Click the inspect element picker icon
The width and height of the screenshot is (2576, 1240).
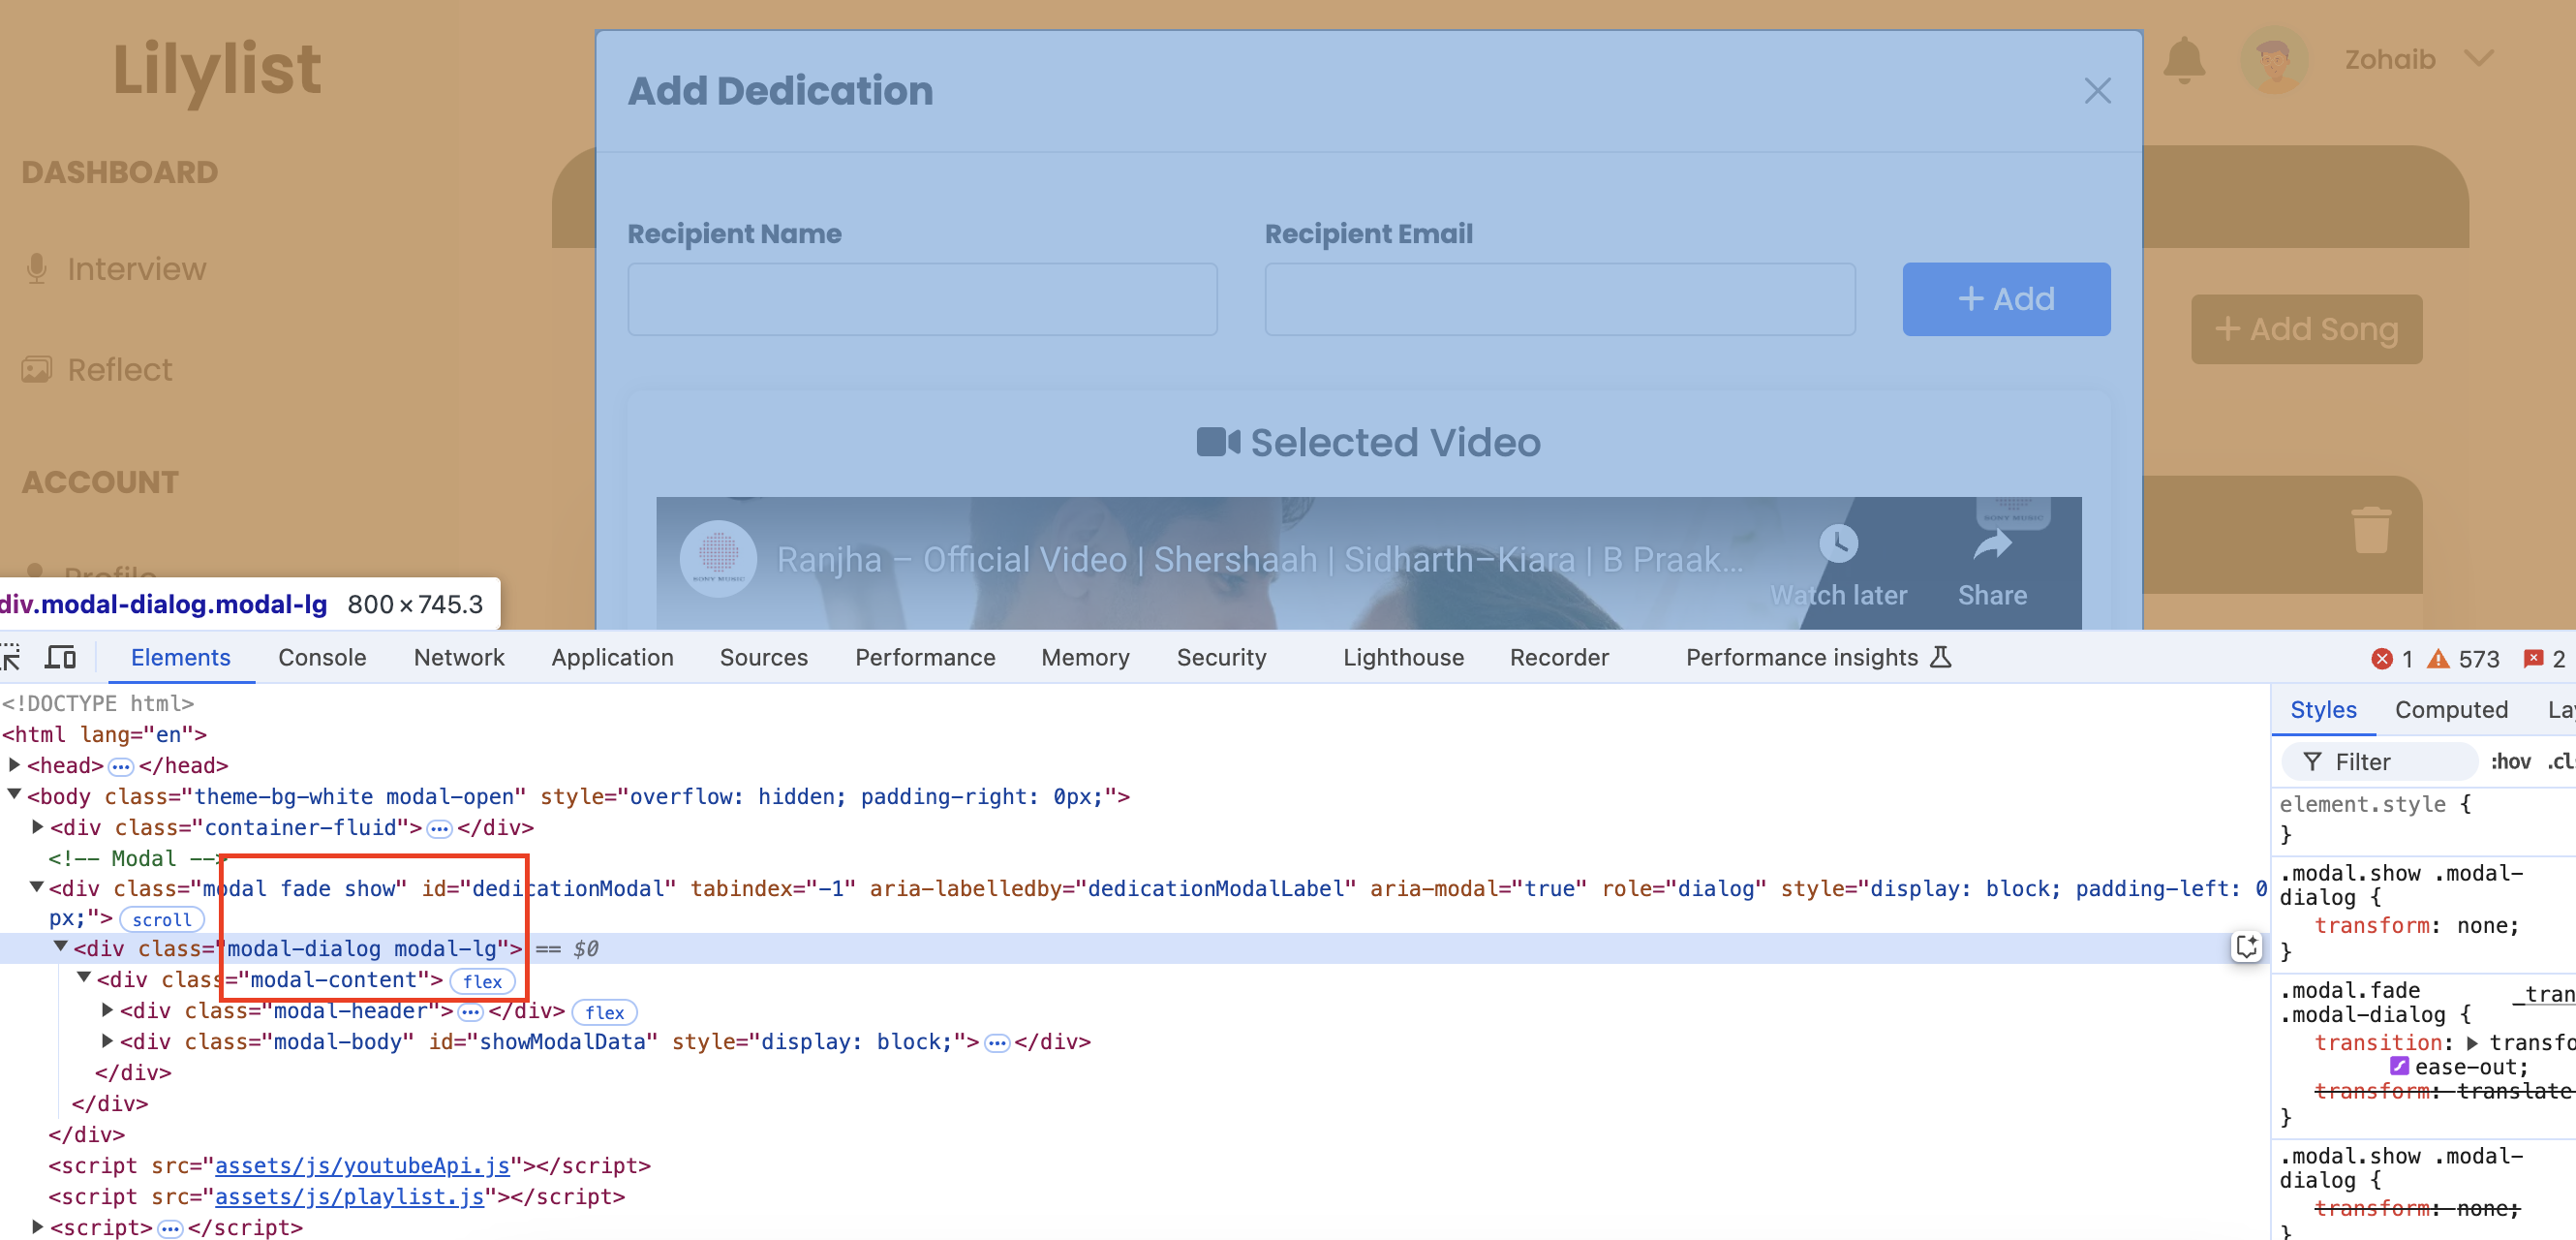pyautogui.click(x=10, y=657)
